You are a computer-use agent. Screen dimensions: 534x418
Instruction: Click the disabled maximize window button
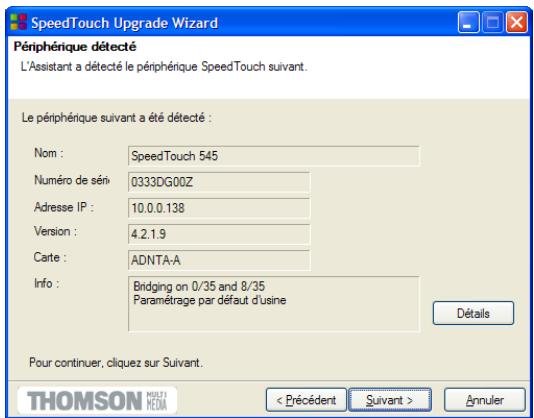point(492,22)
